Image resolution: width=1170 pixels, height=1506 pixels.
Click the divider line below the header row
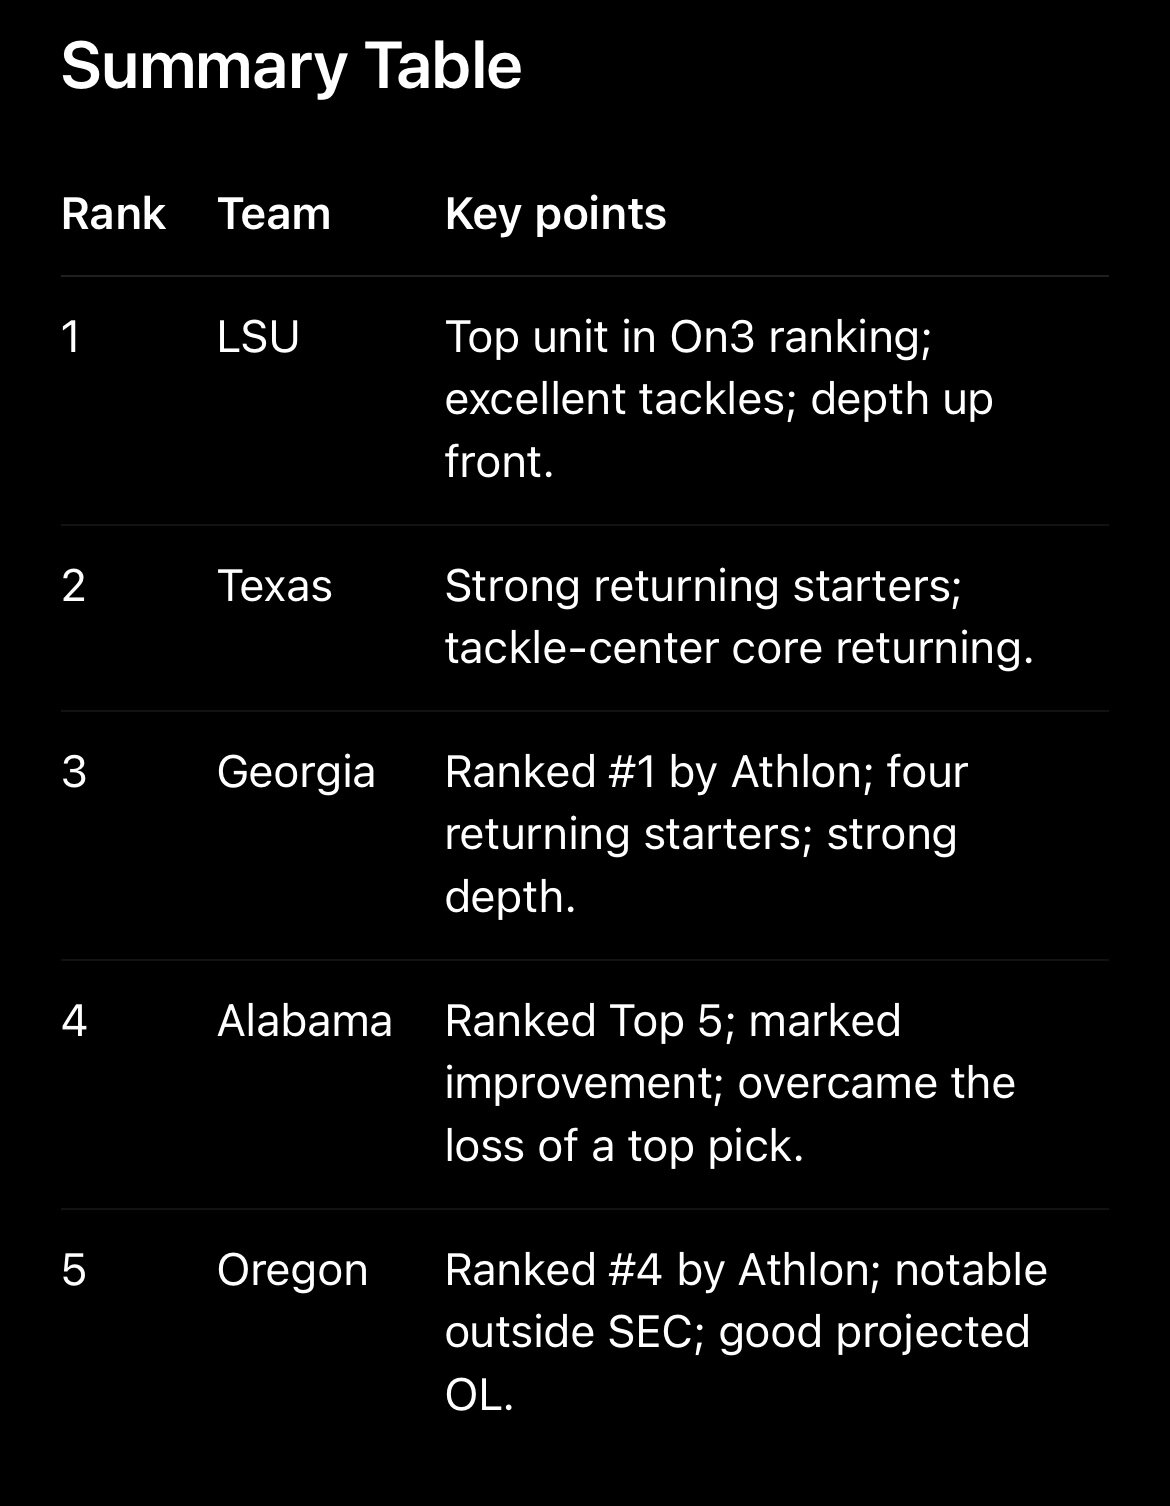(584, 276)
